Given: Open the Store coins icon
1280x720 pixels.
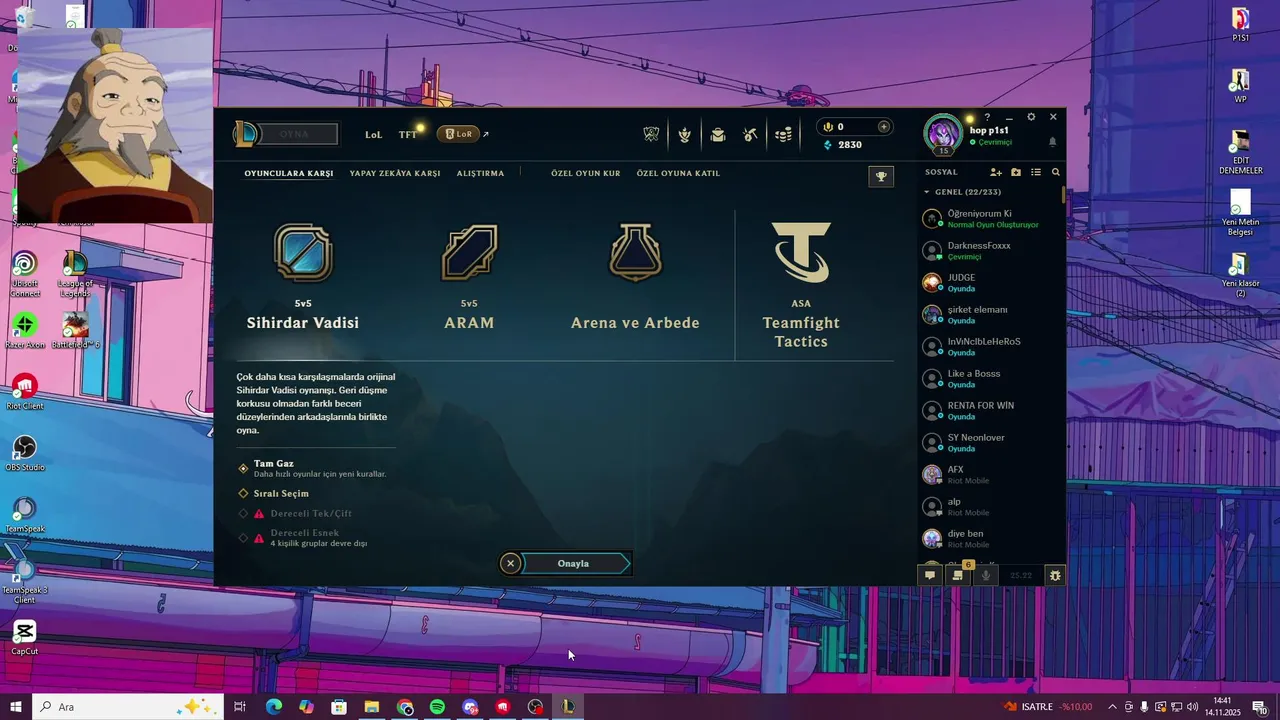Looking at the screenshot, I should (785, 135).
